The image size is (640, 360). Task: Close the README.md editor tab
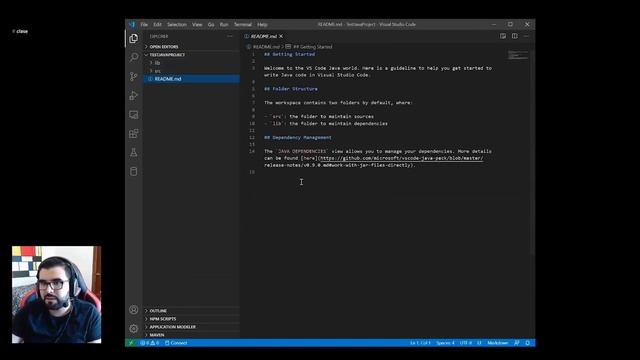[281, 36]
